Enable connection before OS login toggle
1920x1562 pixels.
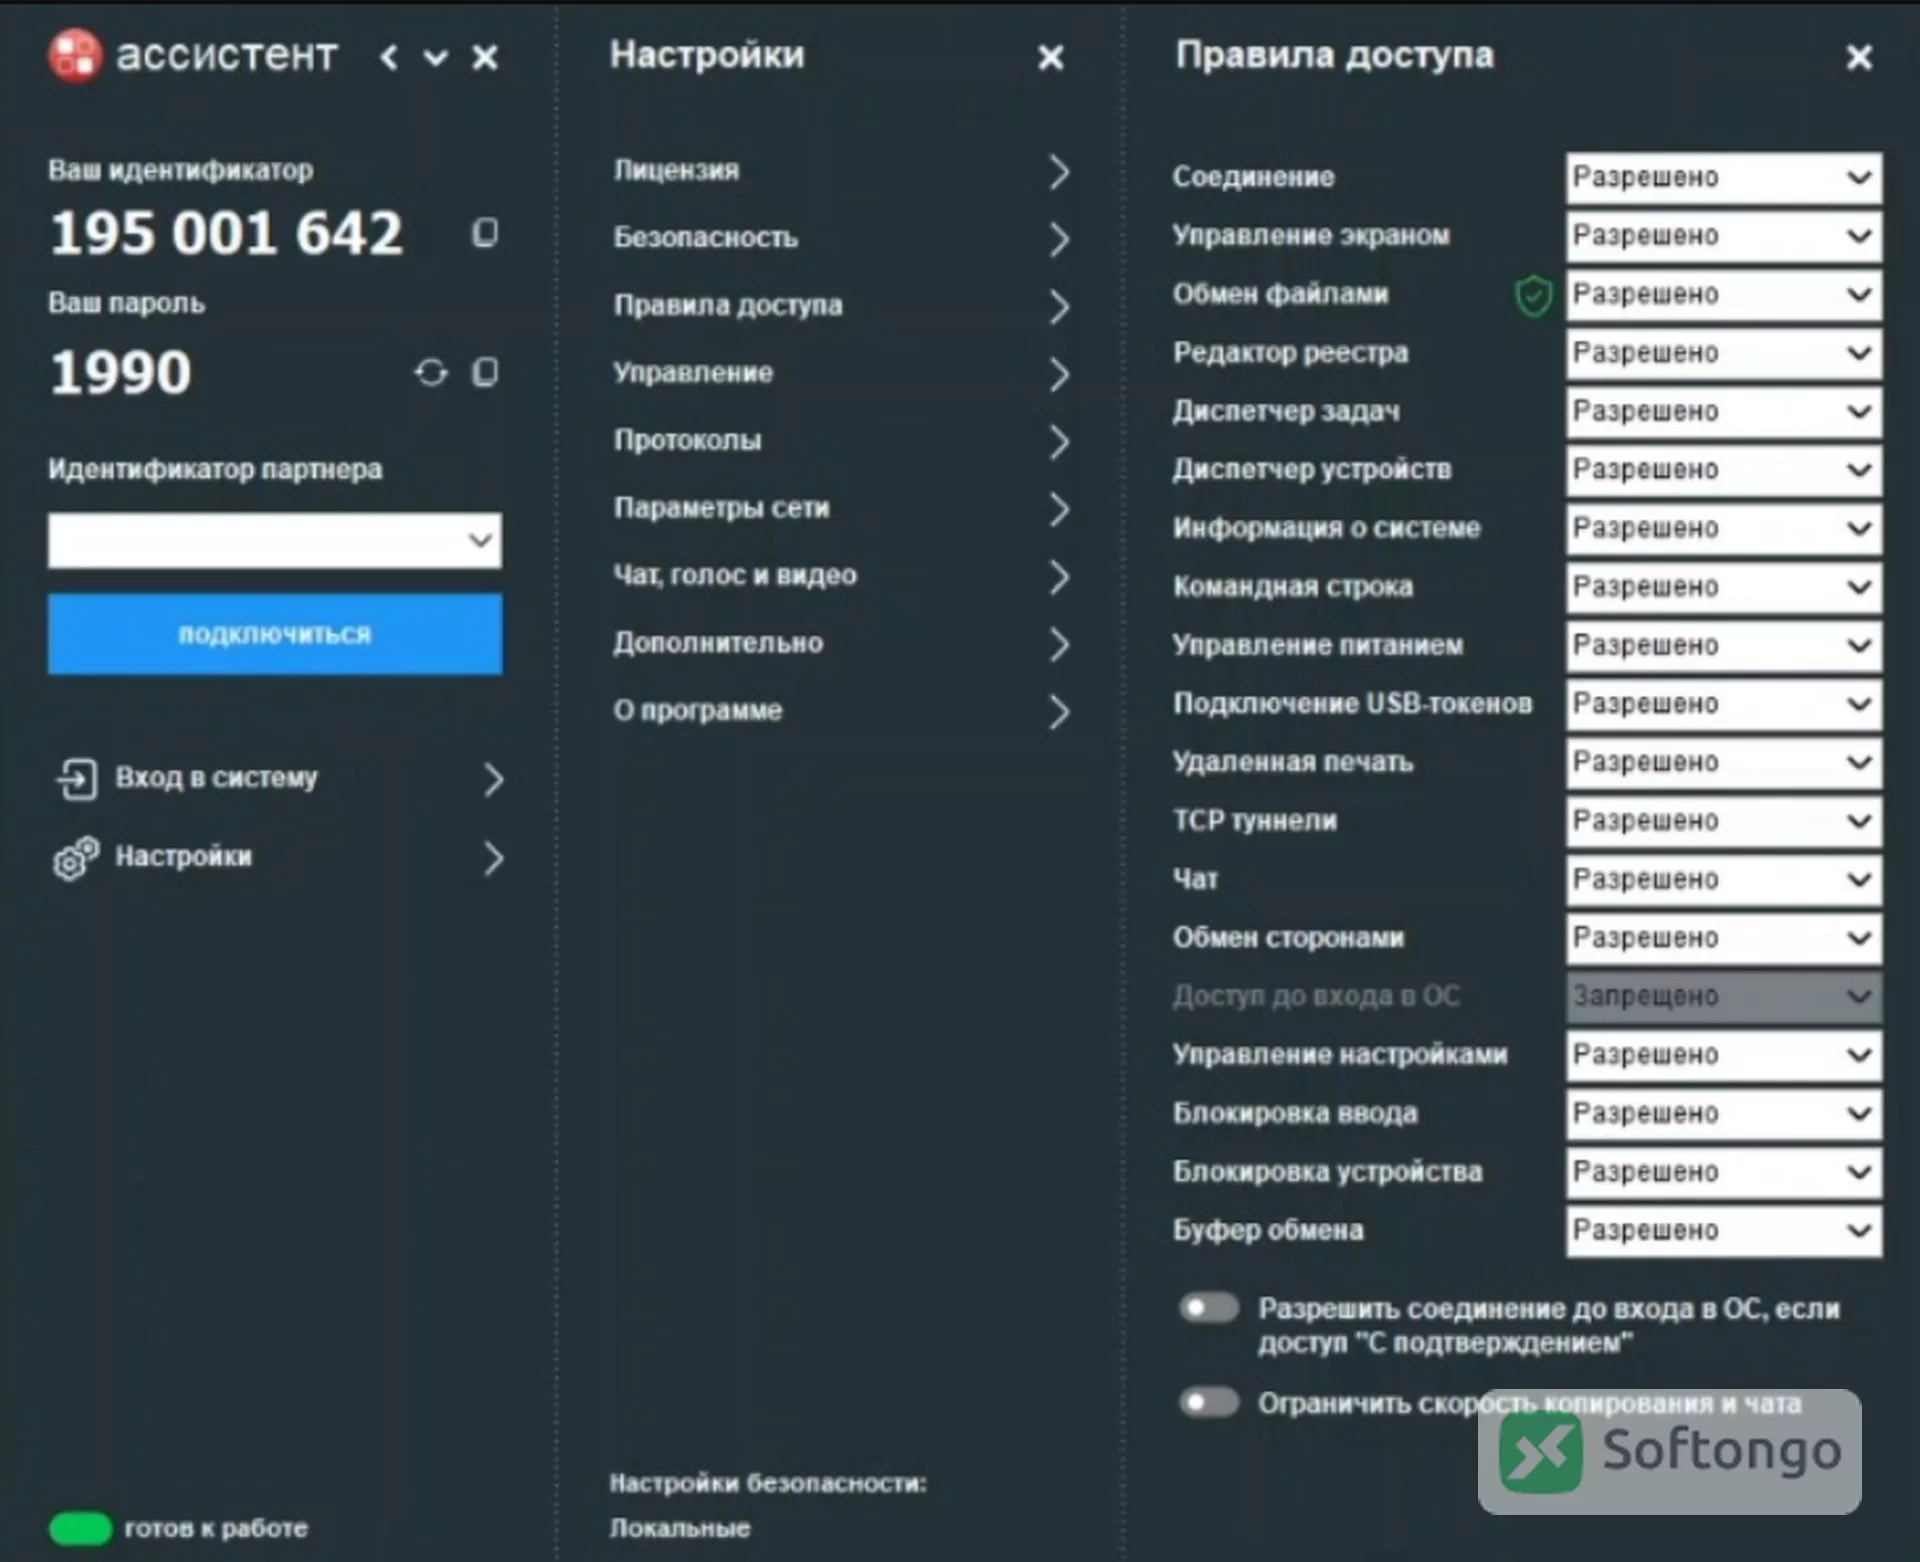1209,1308
